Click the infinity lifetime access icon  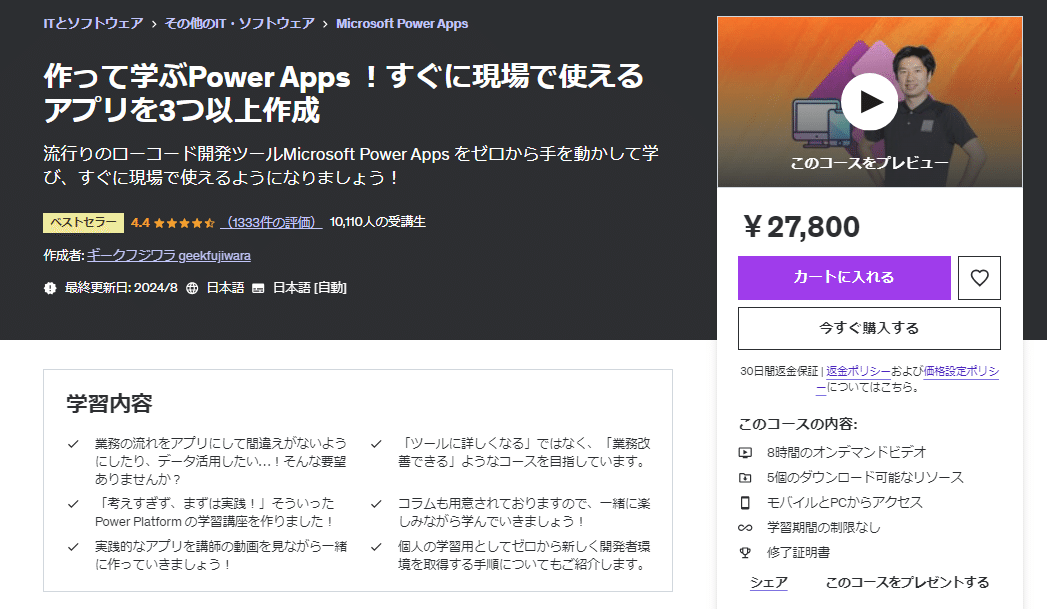(745, 528)
